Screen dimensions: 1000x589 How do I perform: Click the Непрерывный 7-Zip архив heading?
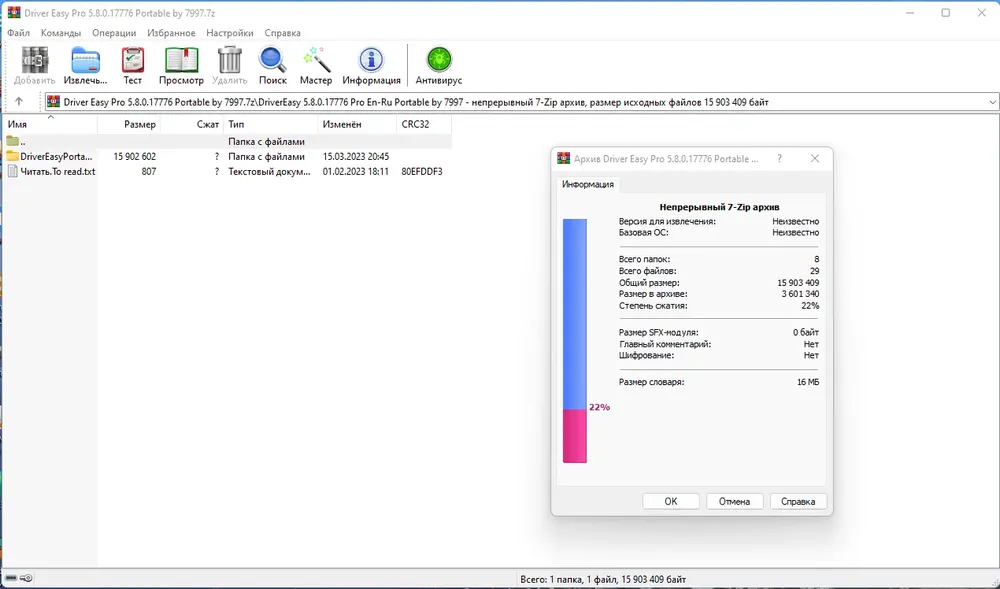click(719, 207)
